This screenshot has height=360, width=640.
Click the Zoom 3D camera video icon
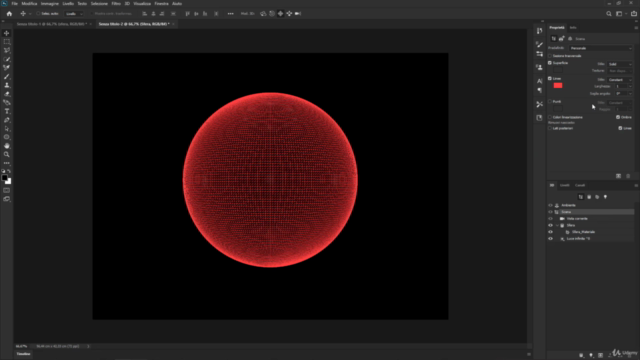pyautogui.click(x=298, y=13)
